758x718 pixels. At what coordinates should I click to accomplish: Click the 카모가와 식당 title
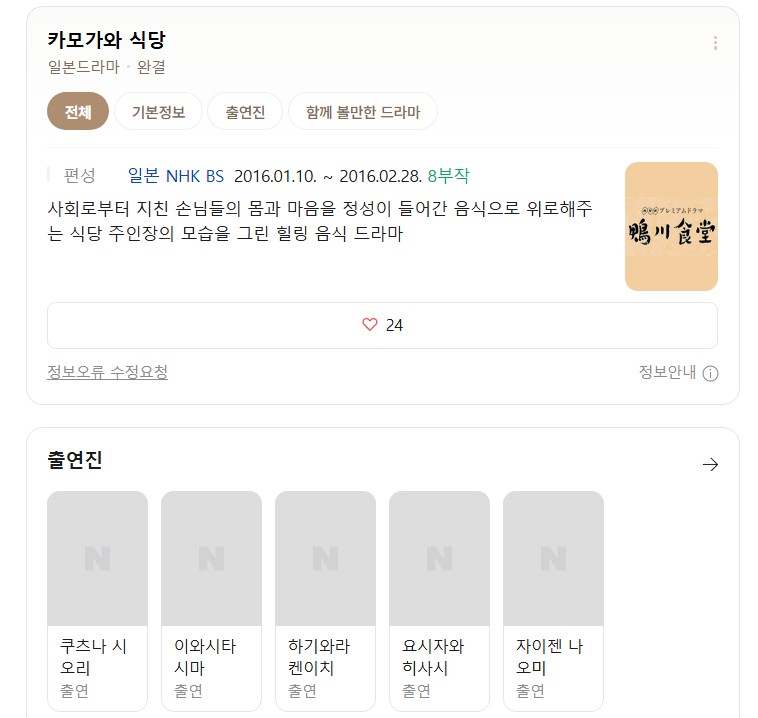pyautogui.click(x=106, y=40)
